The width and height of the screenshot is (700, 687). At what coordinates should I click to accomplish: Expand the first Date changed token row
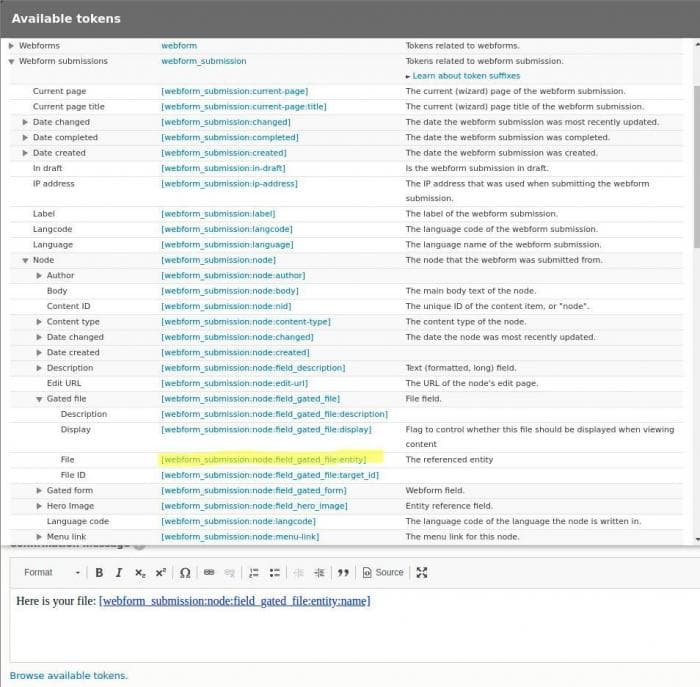click(25, 122)
